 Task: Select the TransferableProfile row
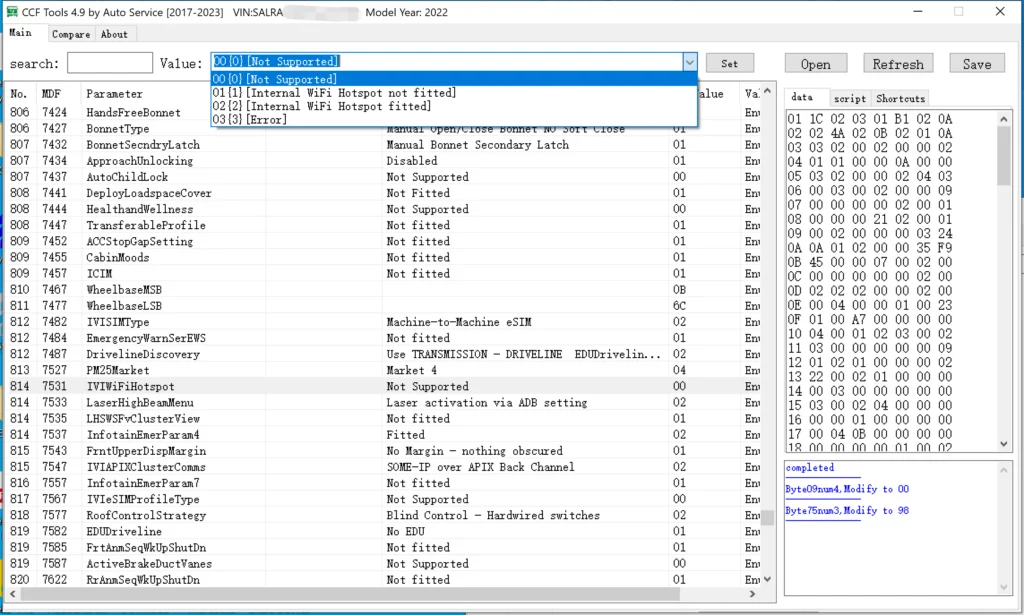pyautogui.click(x=384, y=225)
